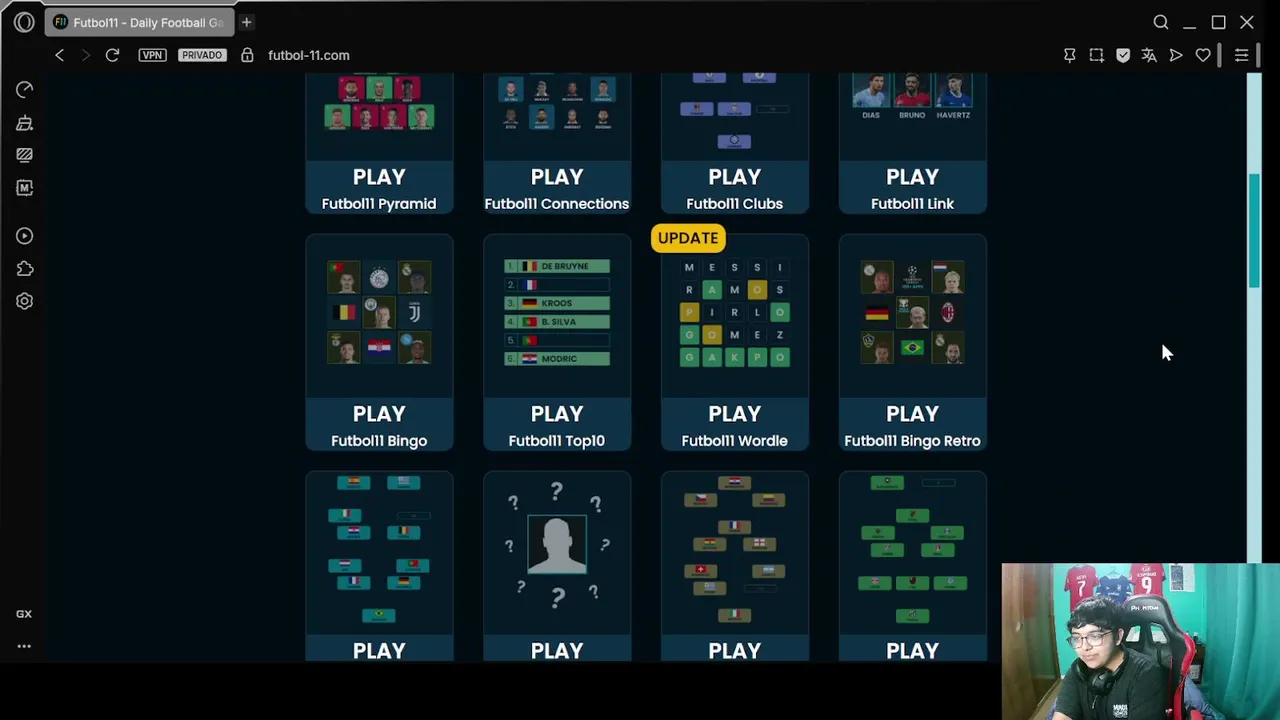Image resolution: width=1280 pixels, height=720 pixels.
Task: Open the Player sidebar icon
Action: [x=25, y=236]
